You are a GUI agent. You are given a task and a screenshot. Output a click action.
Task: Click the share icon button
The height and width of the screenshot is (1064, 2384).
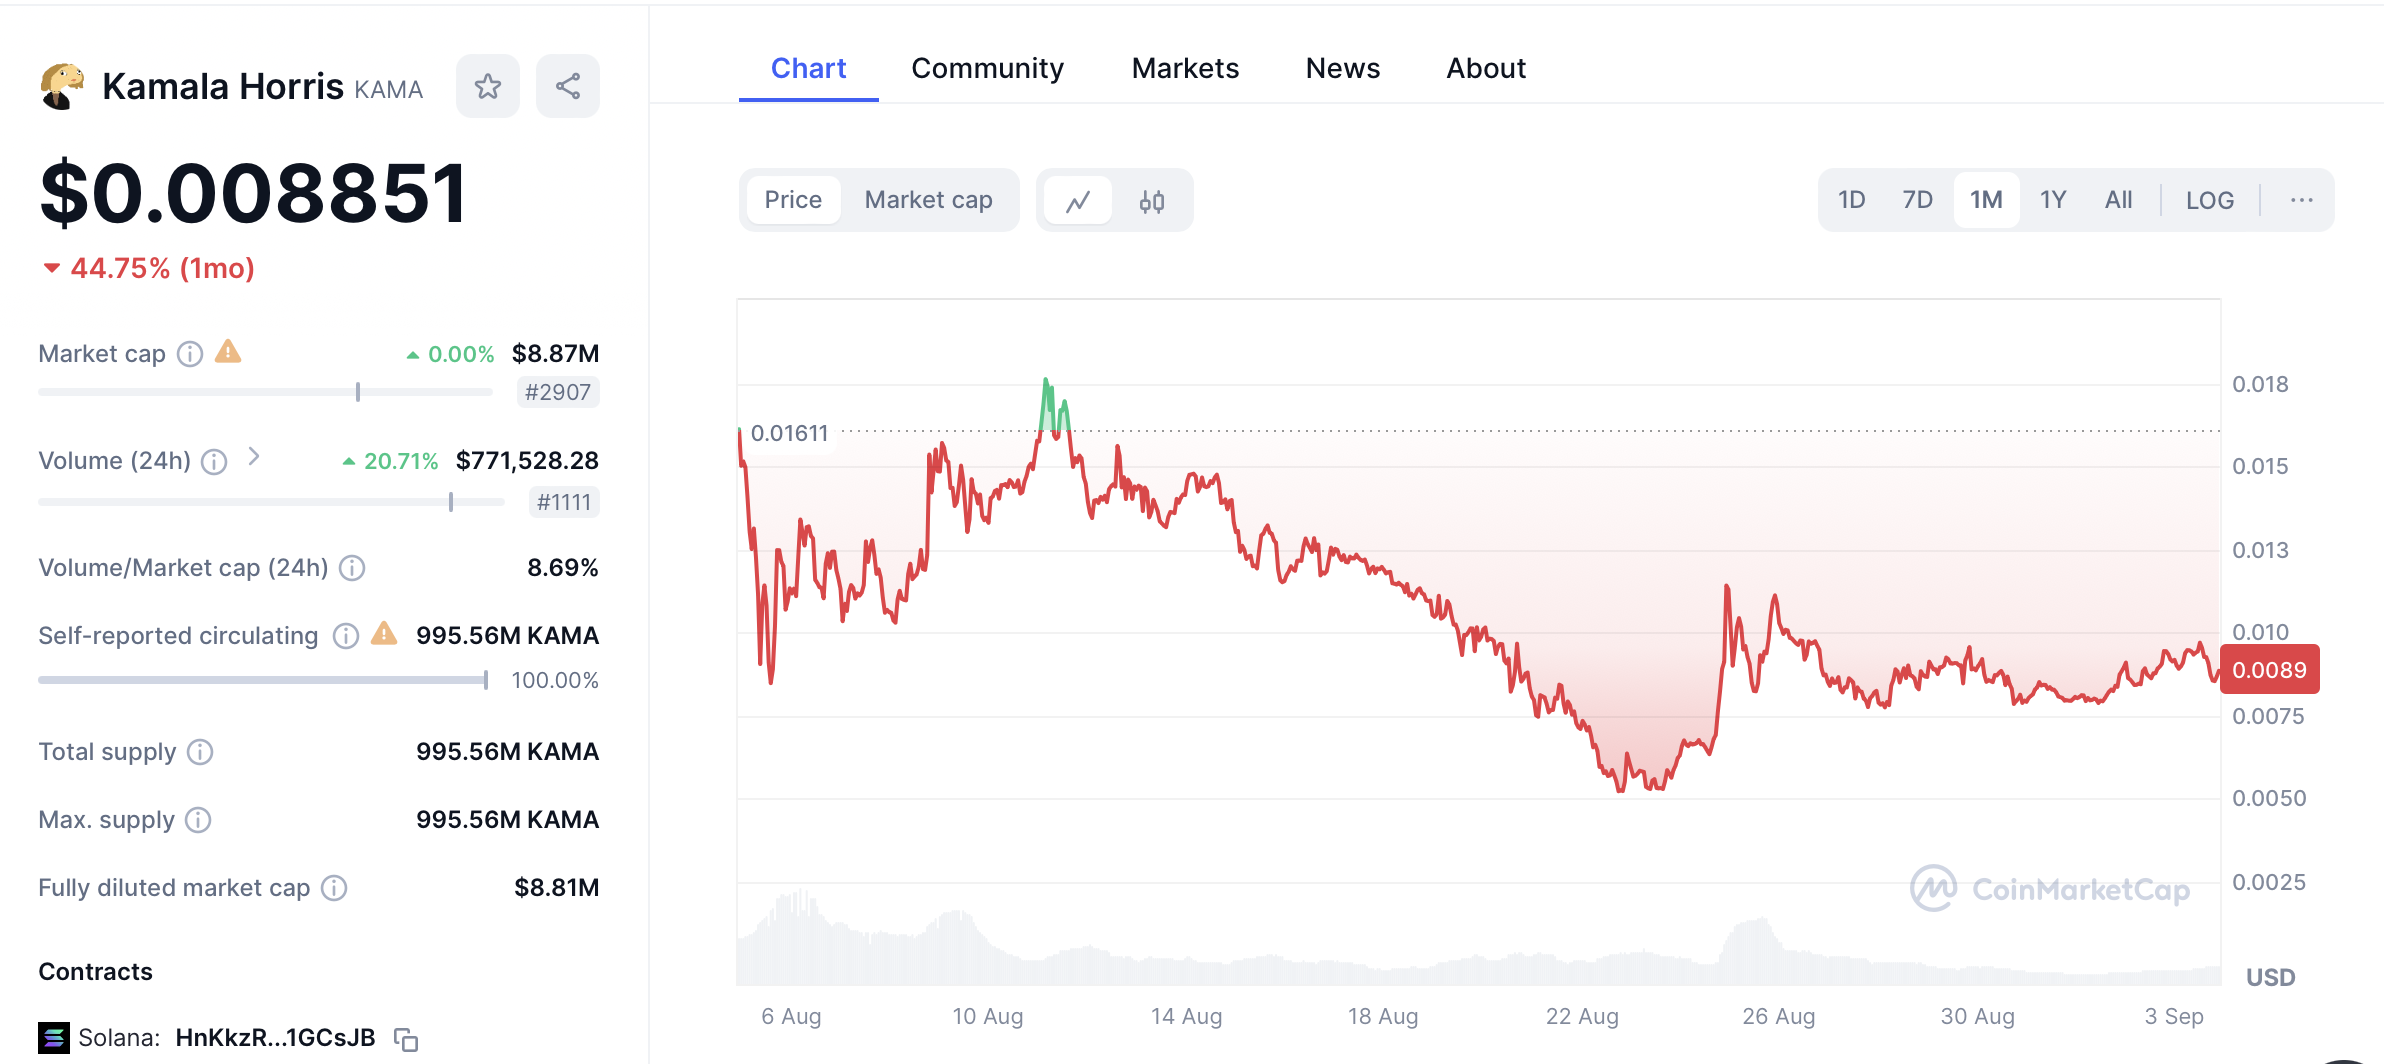click(567, 87)
